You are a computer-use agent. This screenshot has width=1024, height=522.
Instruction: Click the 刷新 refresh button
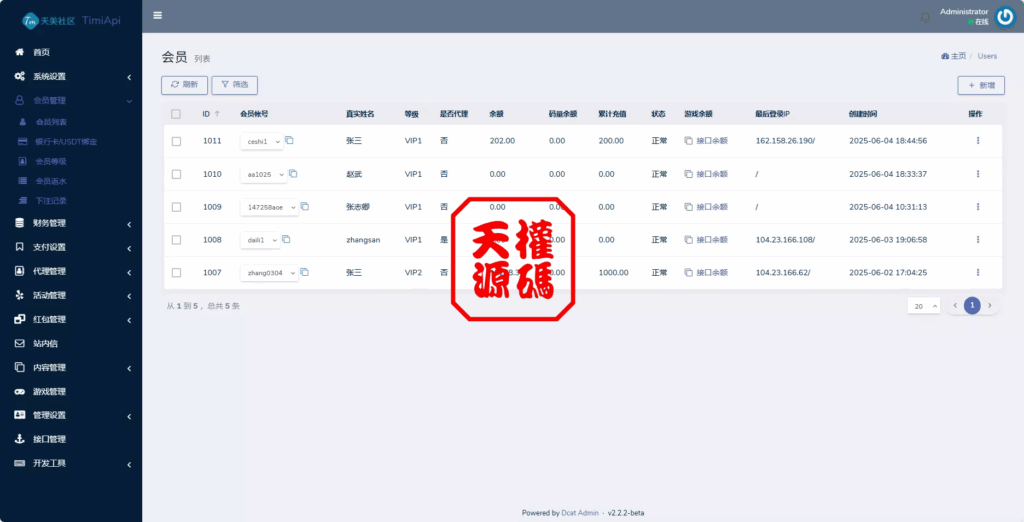[184, 85]
